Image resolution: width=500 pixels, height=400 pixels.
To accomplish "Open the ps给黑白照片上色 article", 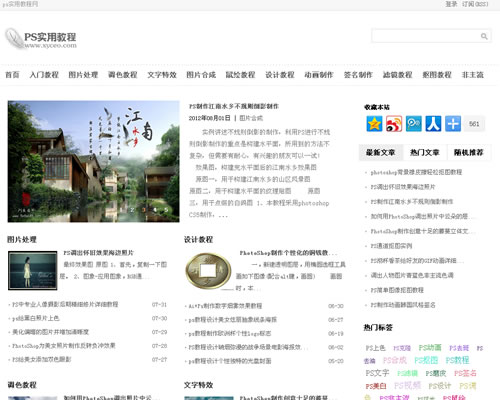I will [x=36, y=318].
